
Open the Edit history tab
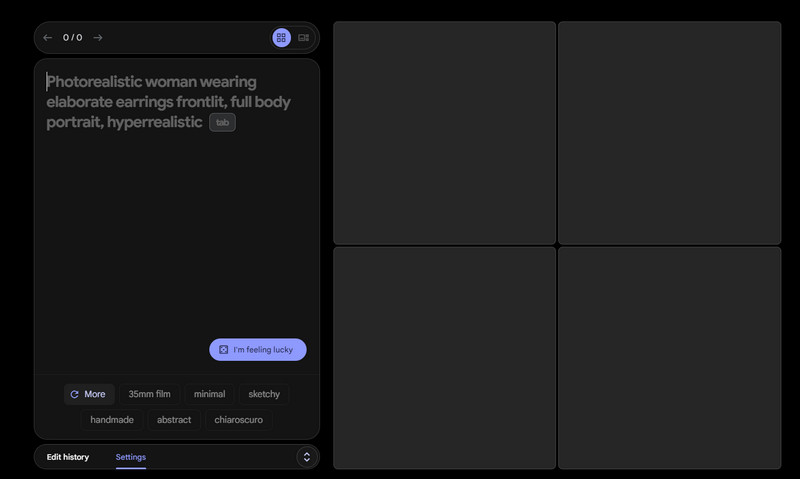coord(68,457)
